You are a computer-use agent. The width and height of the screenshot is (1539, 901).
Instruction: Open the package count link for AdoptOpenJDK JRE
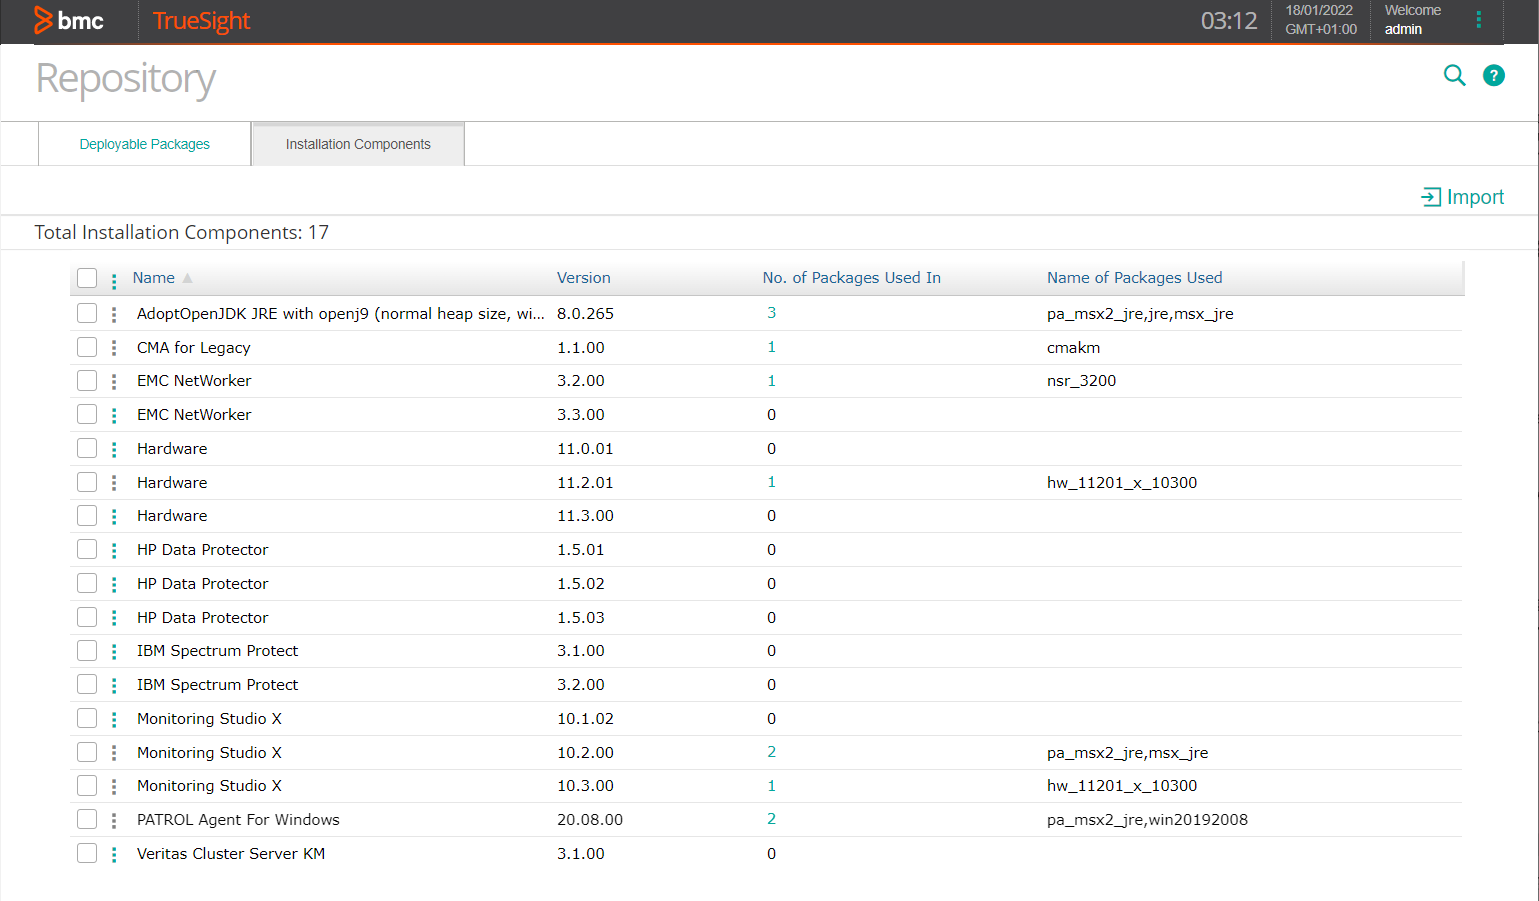click(771, 313)
